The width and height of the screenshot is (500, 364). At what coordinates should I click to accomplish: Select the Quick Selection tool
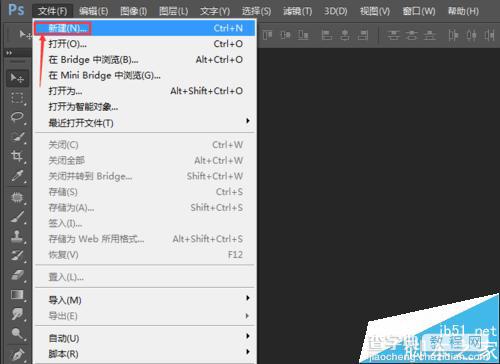pos(17,137)
